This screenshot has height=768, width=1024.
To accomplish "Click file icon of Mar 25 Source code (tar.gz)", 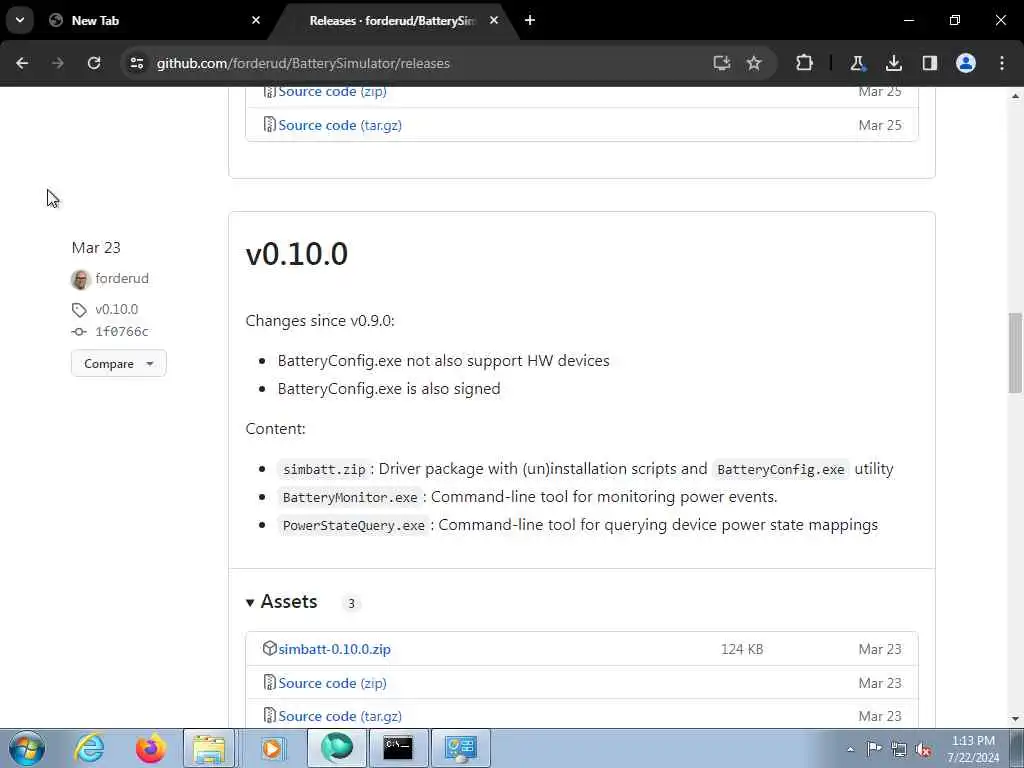I will [269, 124].
